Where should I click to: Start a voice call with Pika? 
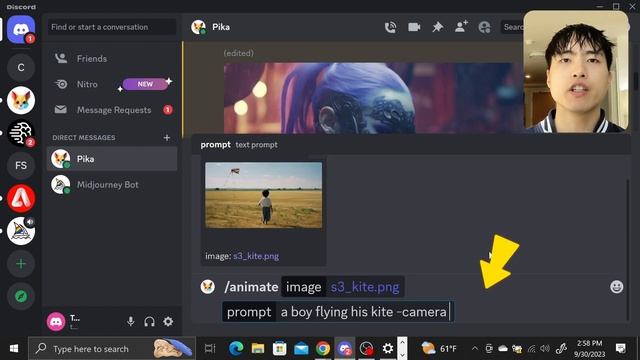pos(390,27)
